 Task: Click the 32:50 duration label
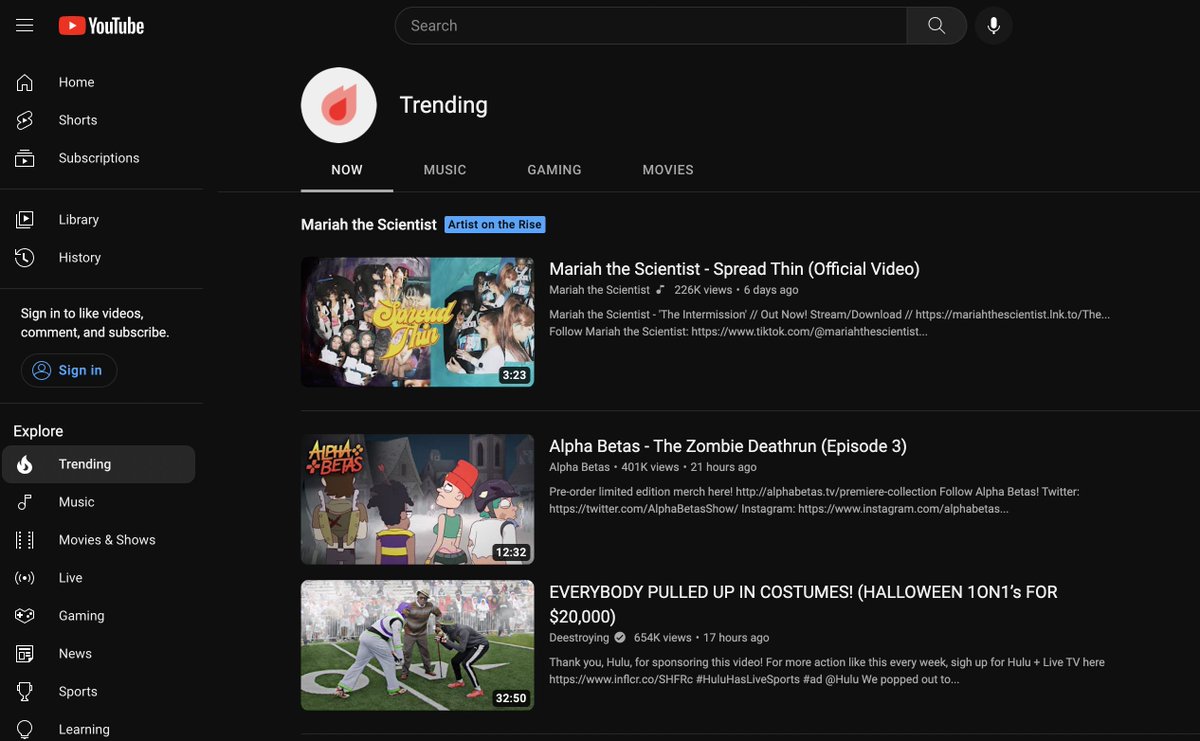511,698
